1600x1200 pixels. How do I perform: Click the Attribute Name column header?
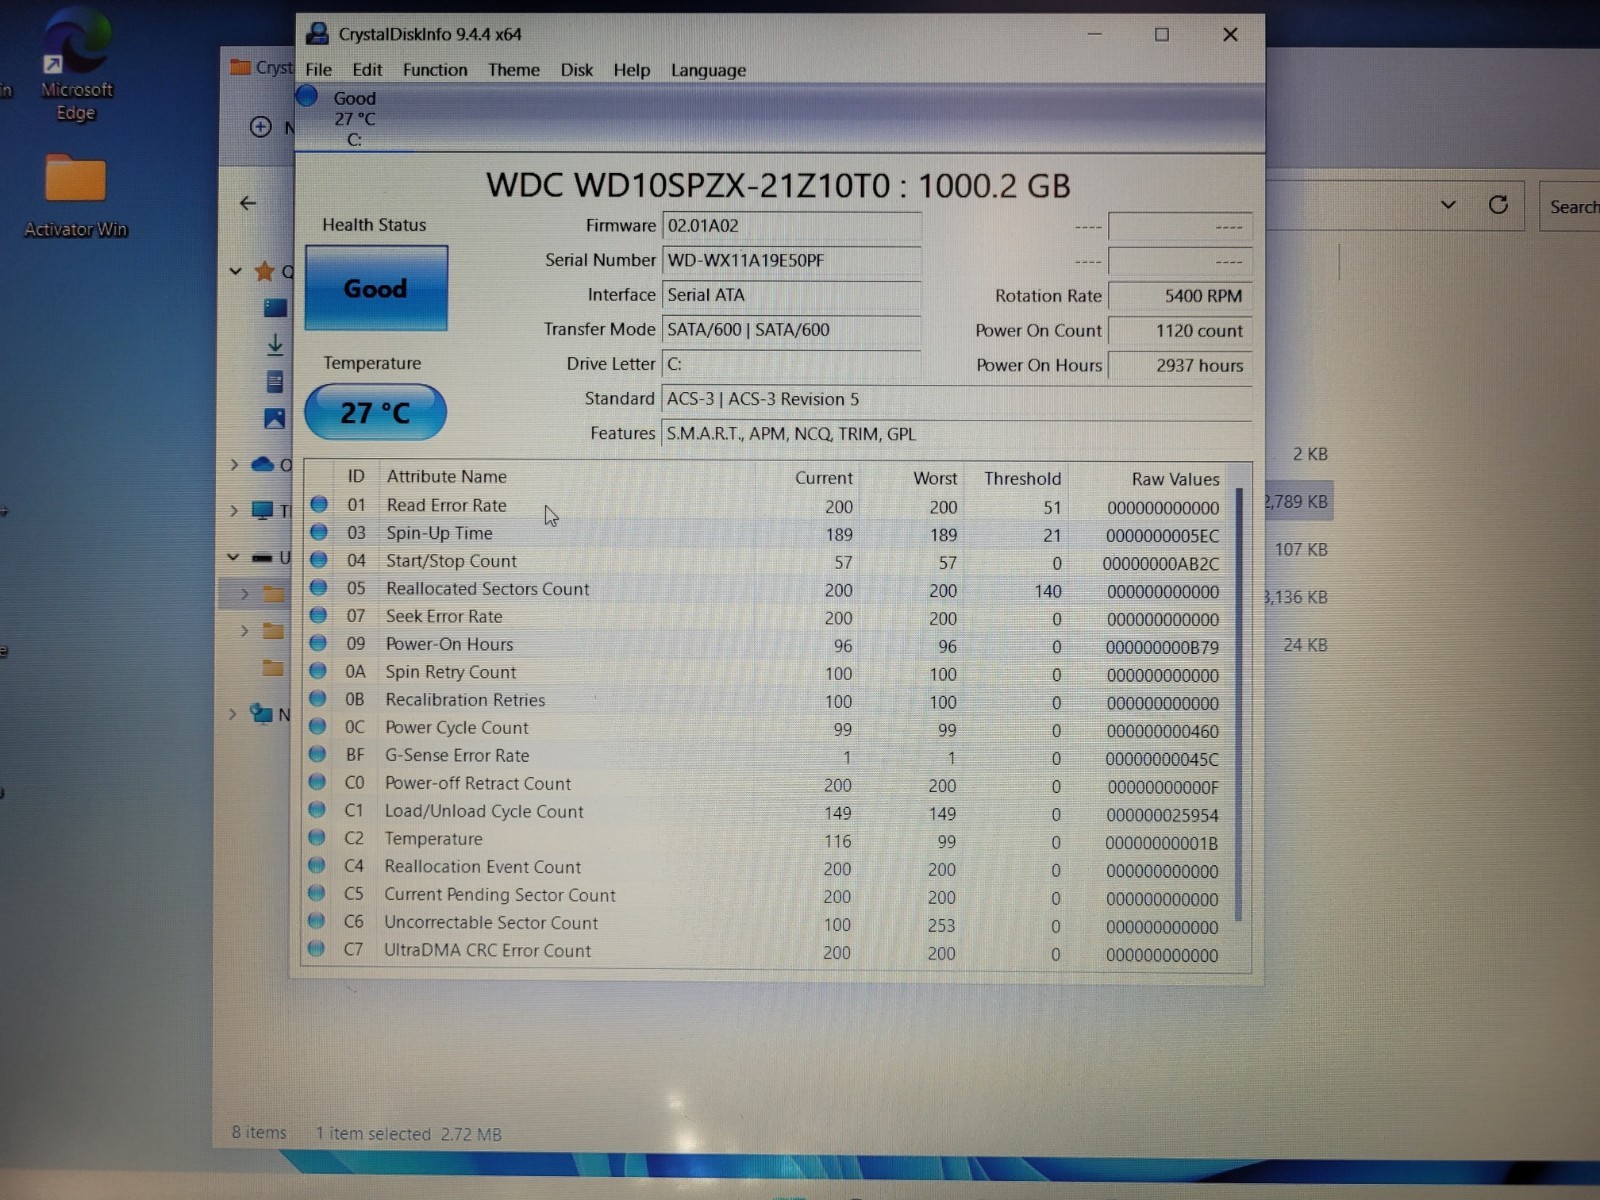447,477
